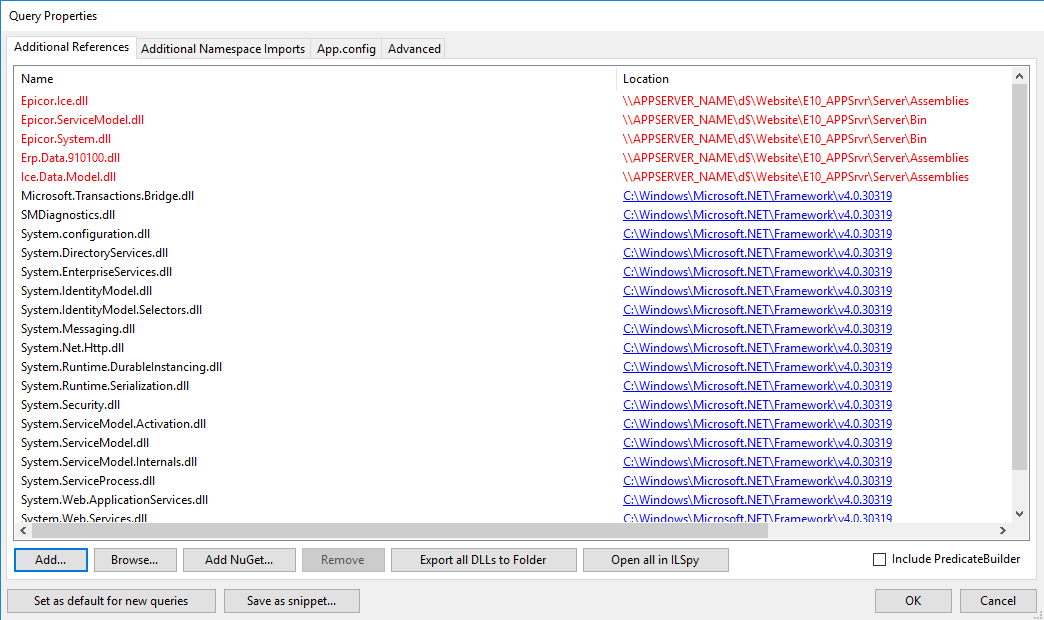Open location link for System.ServiceProcess.dll
This screenshot has height=620, width=1044.
click(x=757, y=481)
